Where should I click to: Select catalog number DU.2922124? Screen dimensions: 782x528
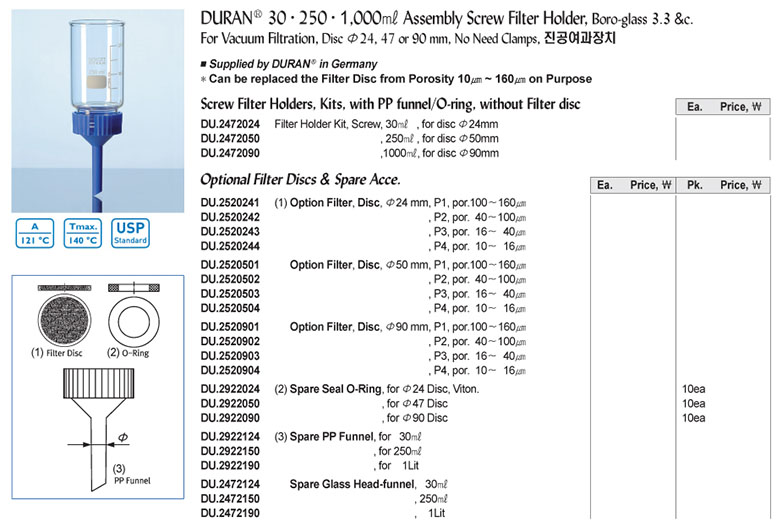230,437
